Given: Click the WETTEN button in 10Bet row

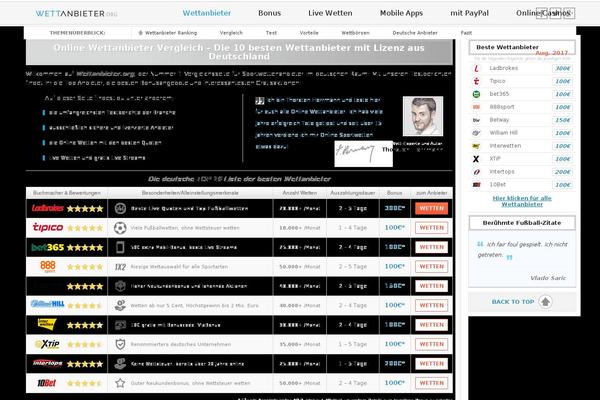Looking at the screenshot, I should (432, 383).
